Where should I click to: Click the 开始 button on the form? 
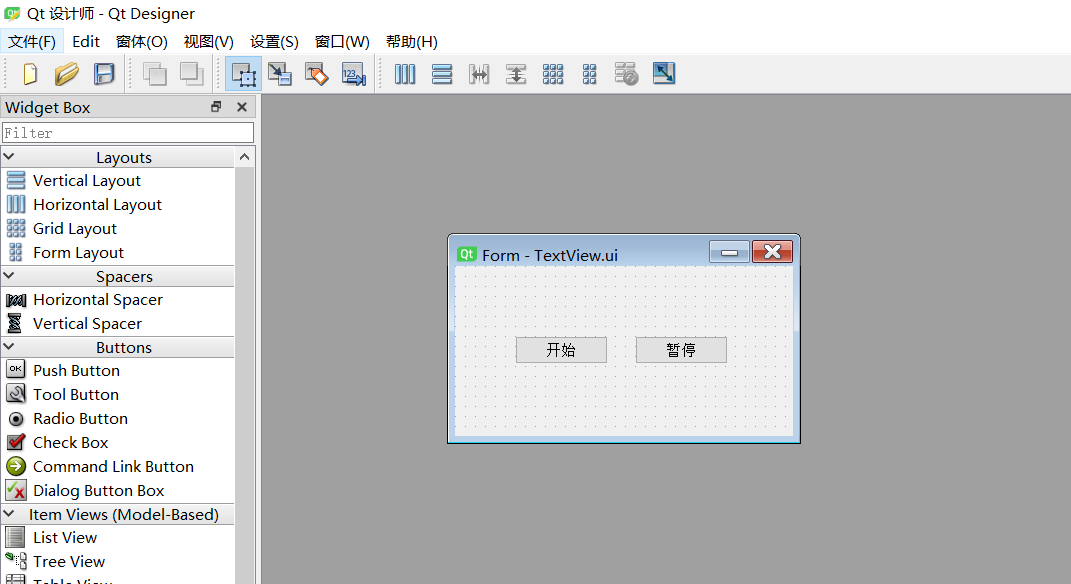pyautogui.click(x=561, y=349)
